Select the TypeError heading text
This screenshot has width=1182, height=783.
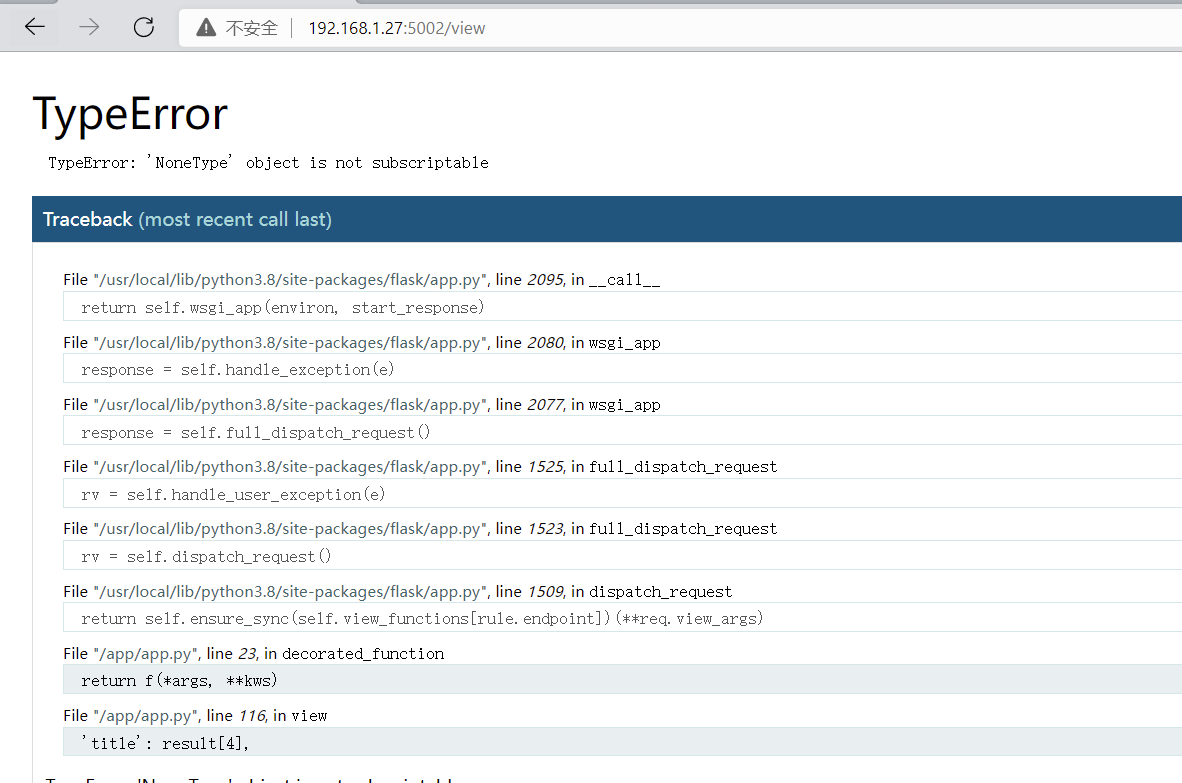pyautogui.click(x=130, y=115)
